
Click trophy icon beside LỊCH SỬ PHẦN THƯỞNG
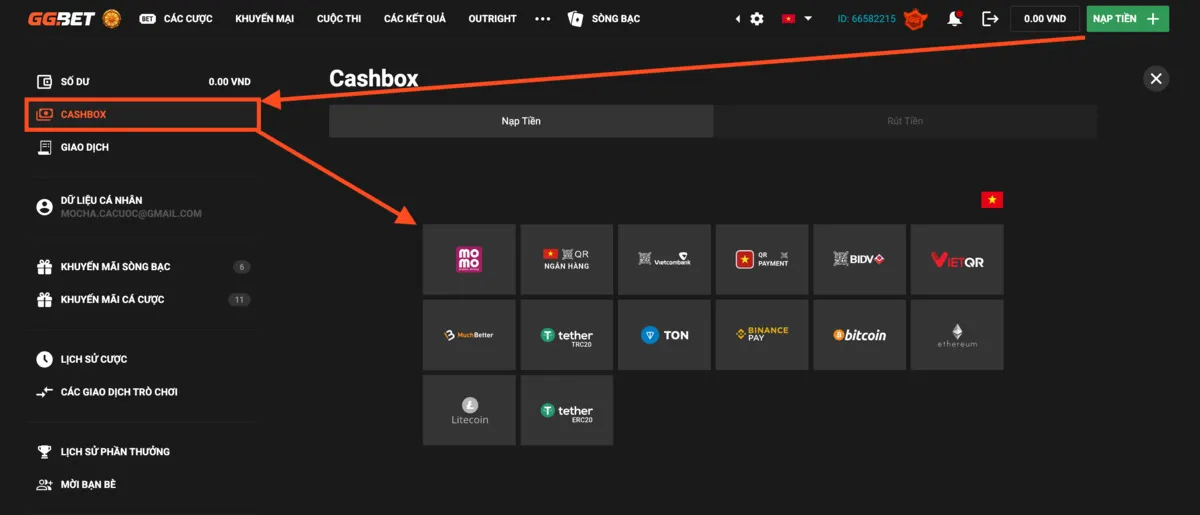tap(44, 451)
